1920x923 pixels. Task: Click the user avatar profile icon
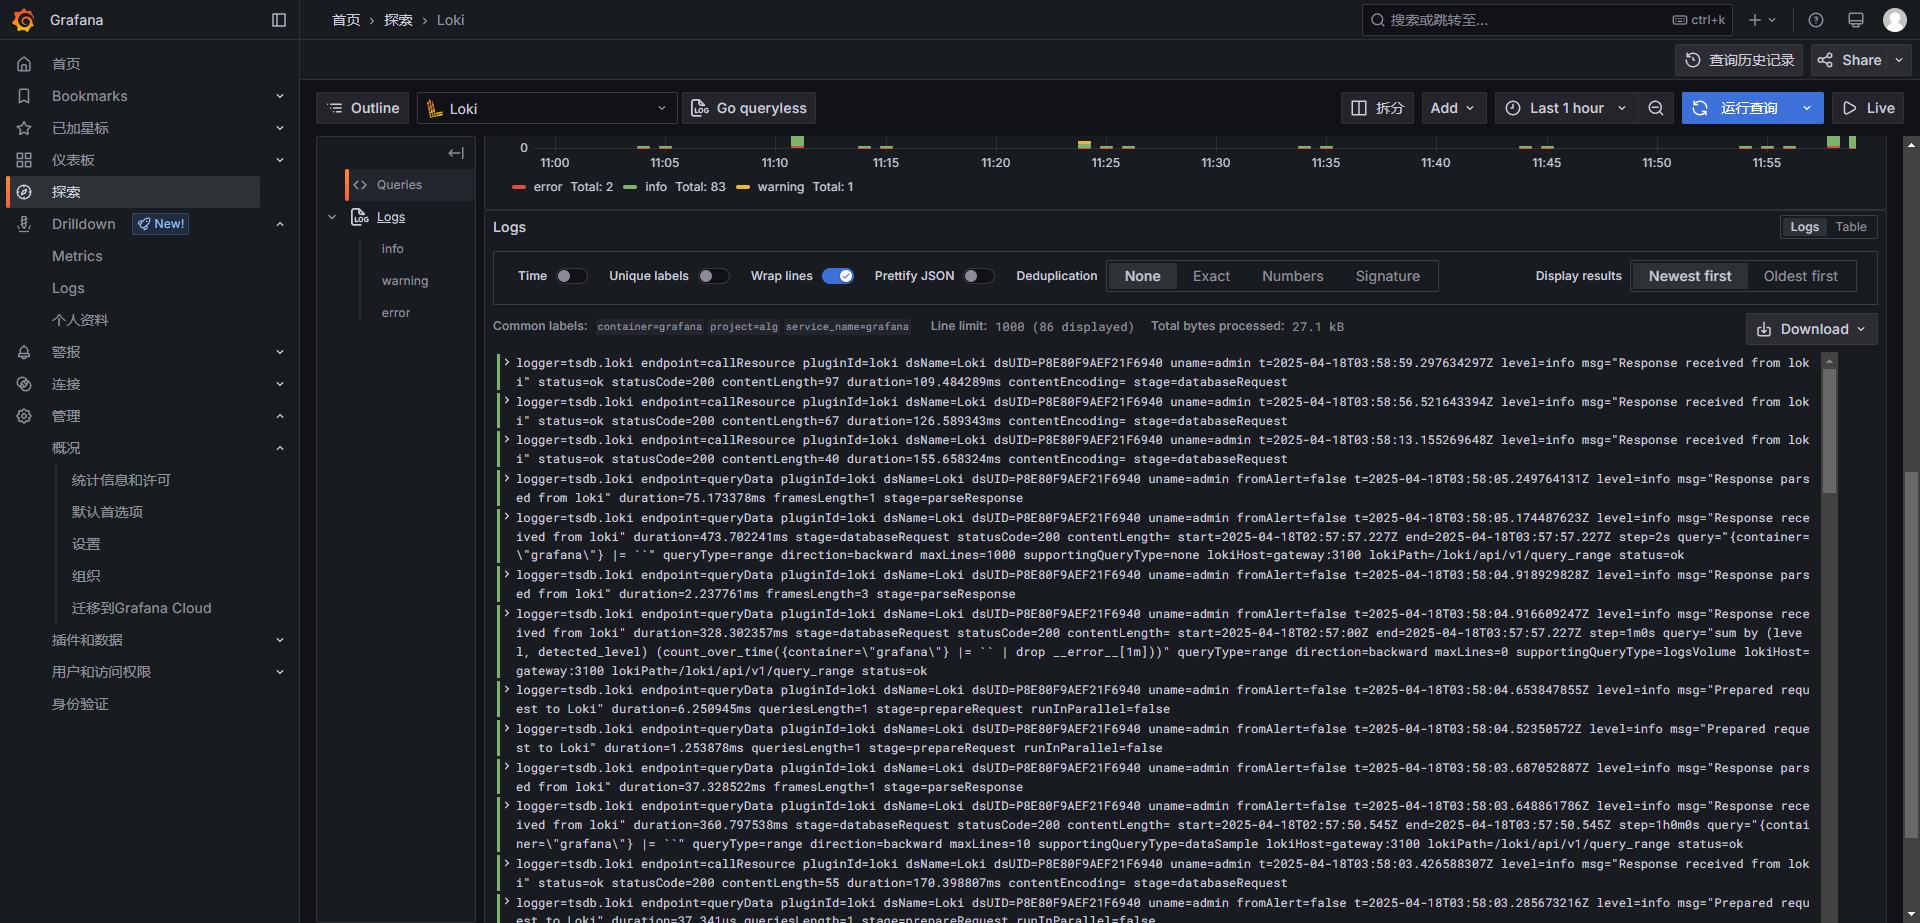(1894, 20)
